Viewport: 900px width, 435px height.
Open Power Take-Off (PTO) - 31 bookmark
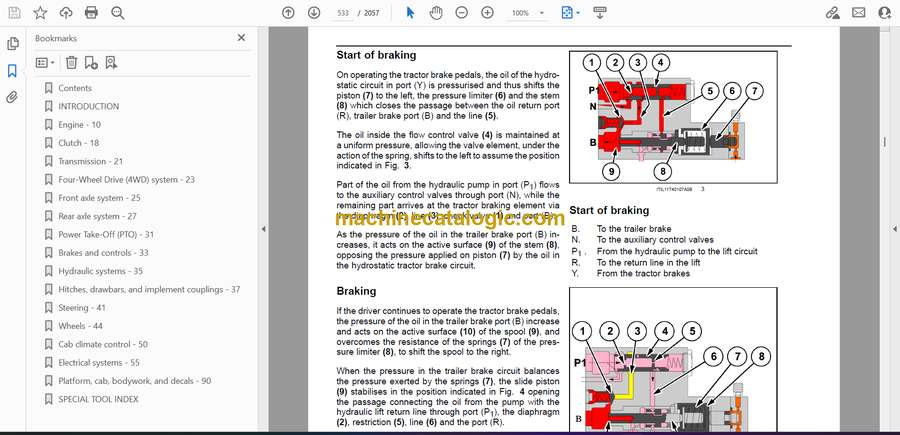(x=106, y=234)
